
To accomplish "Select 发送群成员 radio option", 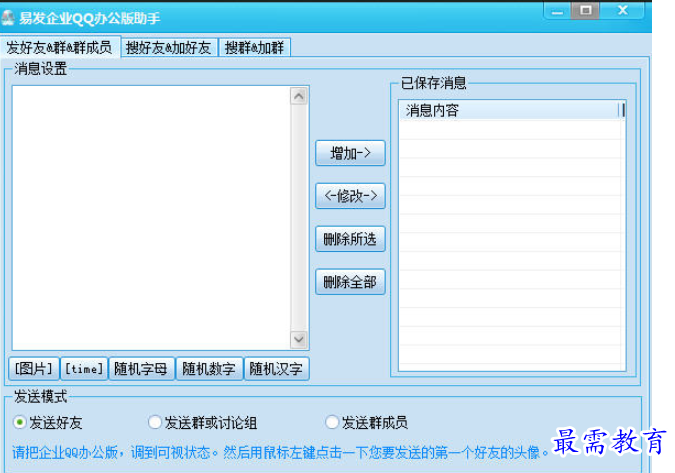I will coord(366,423).
